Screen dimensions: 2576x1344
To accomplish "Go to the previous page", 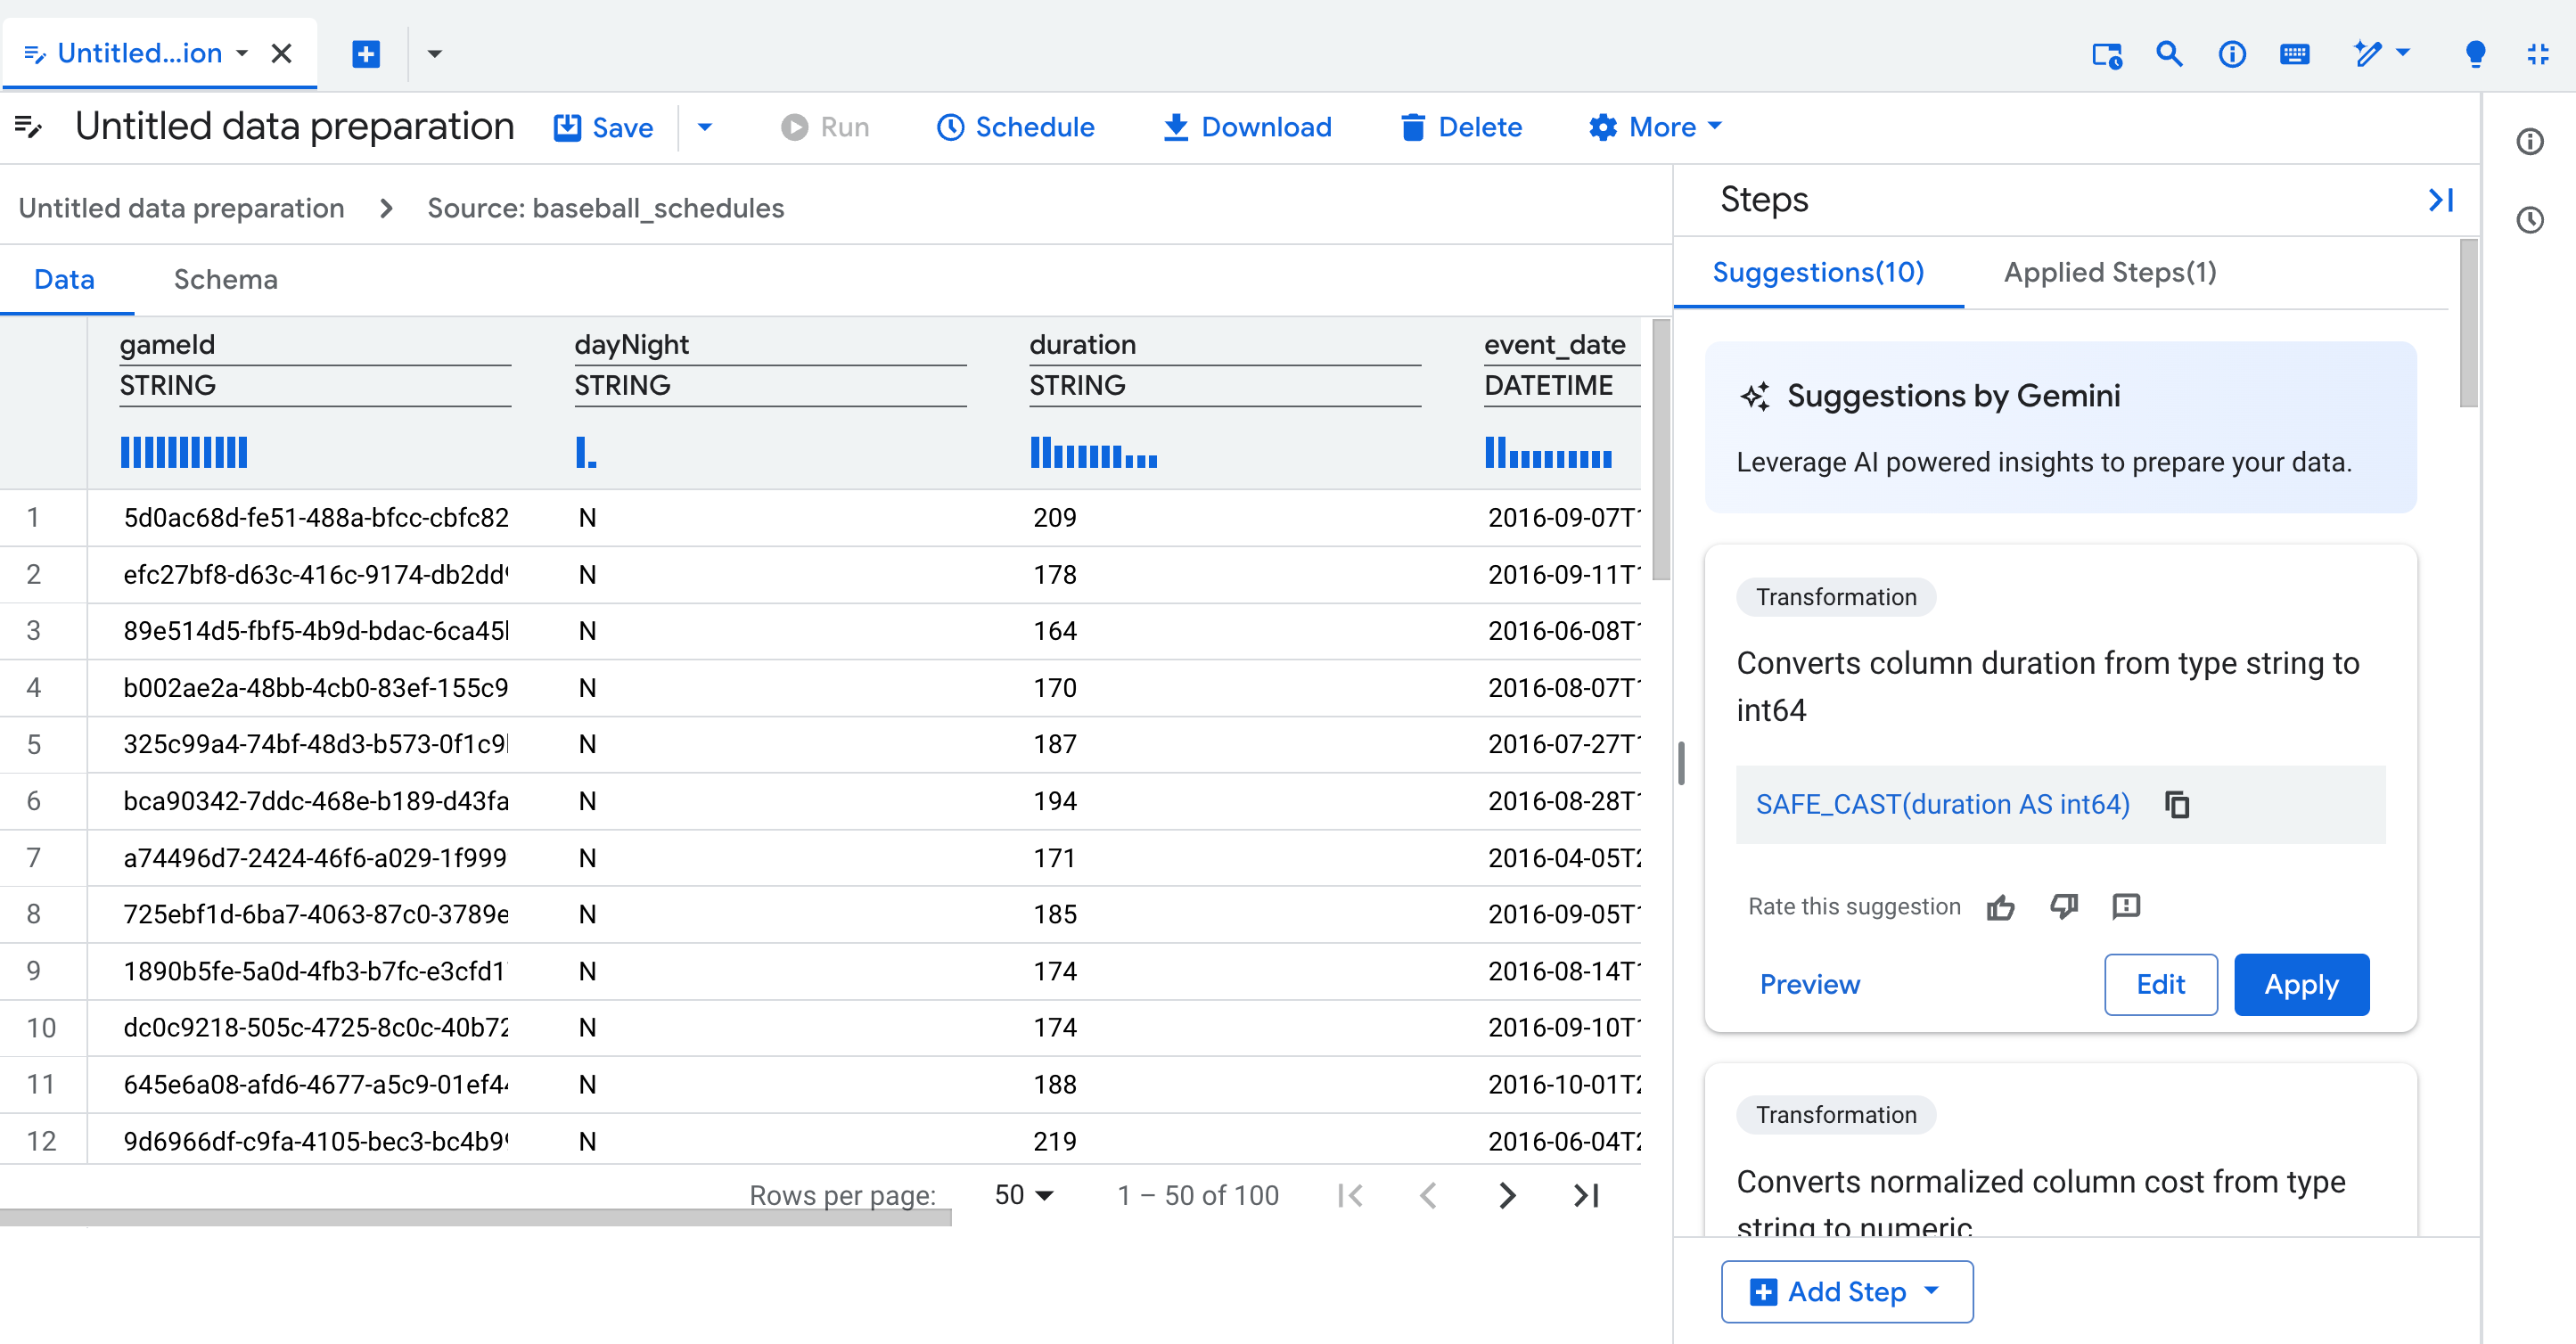I will [x=1428, y=1195].
